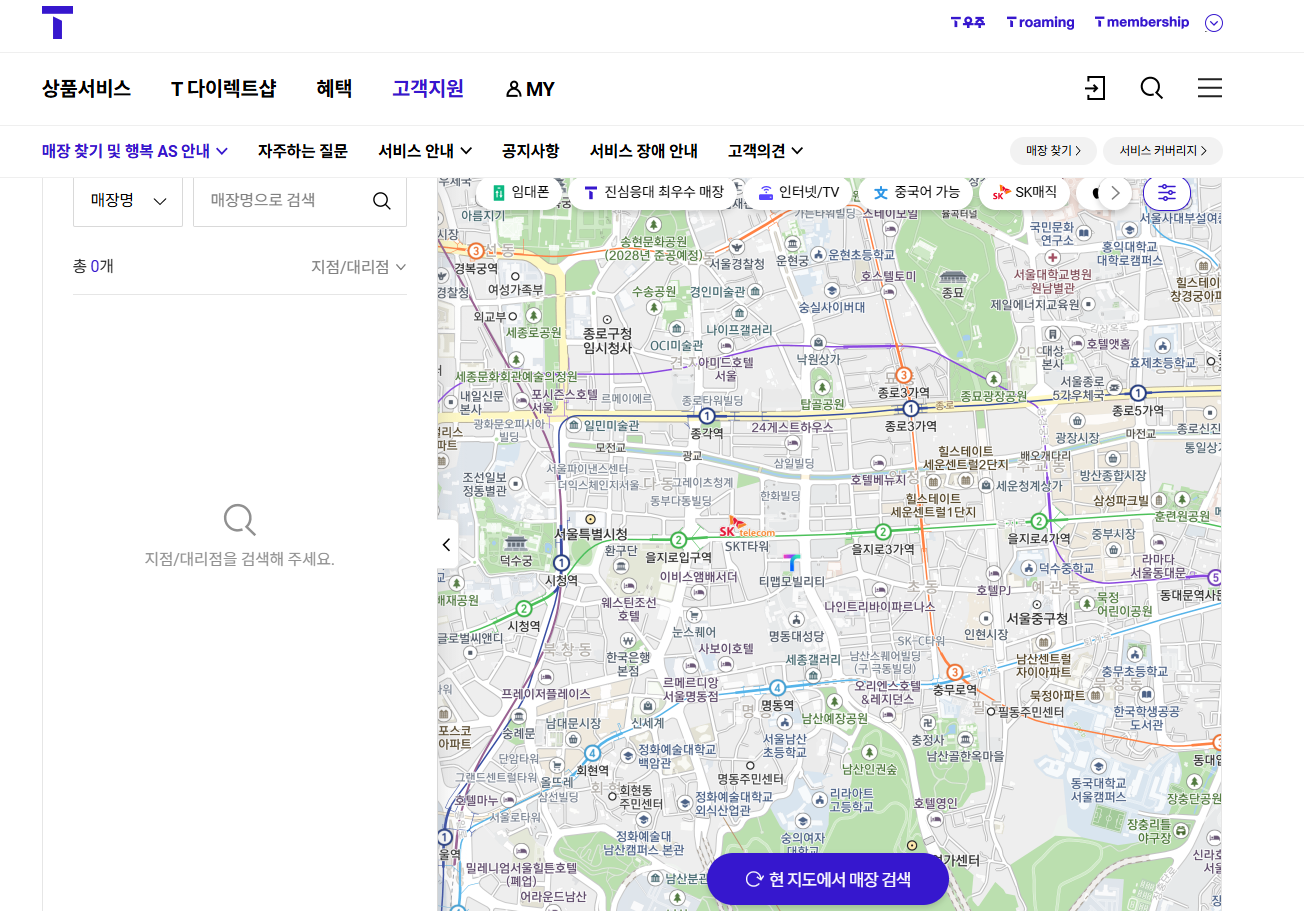
Task: Click the 종각역 line 1 station marker
Action: coord(707,416)
